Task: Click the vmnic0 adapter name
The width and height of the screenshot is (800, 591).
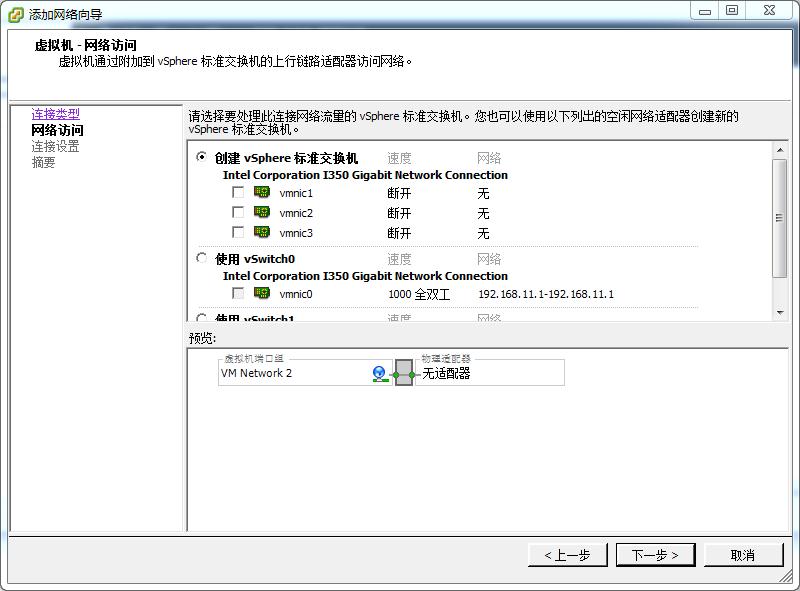Action: [296, 294]
